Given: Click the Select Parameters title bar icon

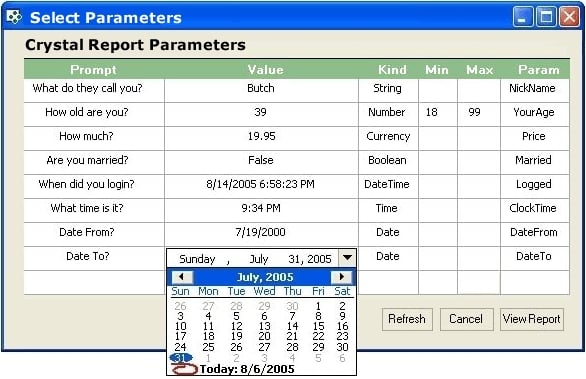Looking at the screenshot, I should pos(14,17).
